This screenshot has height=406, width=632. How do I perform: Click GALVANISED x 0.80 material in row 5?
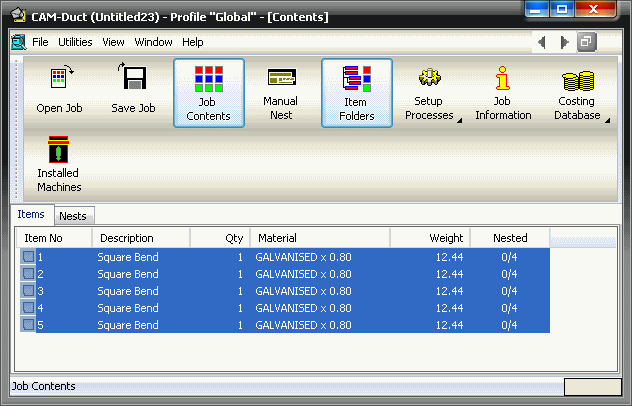pos(303,325)
